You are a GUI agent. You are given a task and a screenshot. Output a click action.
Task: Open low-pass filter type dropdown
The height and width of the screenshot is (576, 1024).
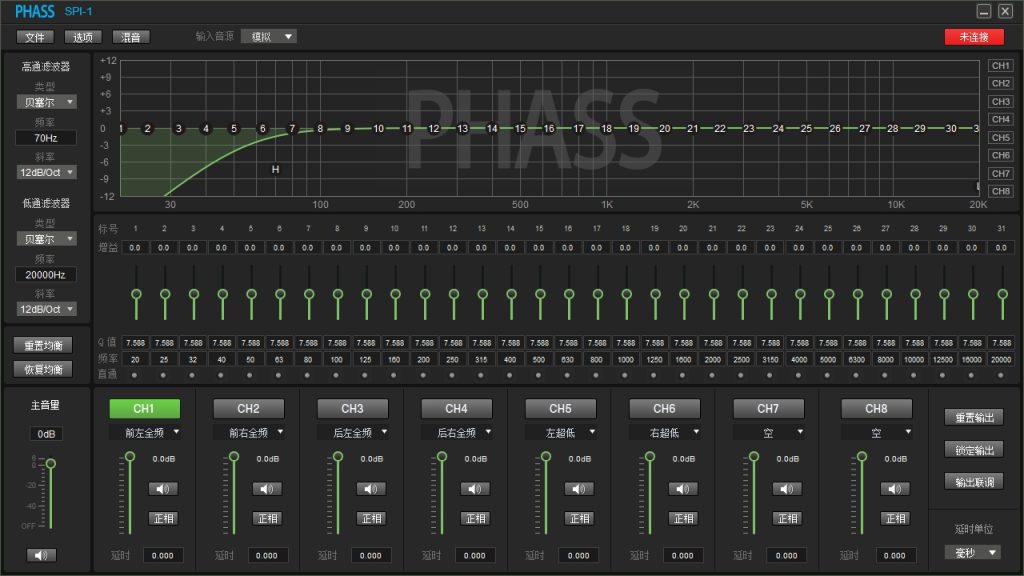tap(46, 239)
